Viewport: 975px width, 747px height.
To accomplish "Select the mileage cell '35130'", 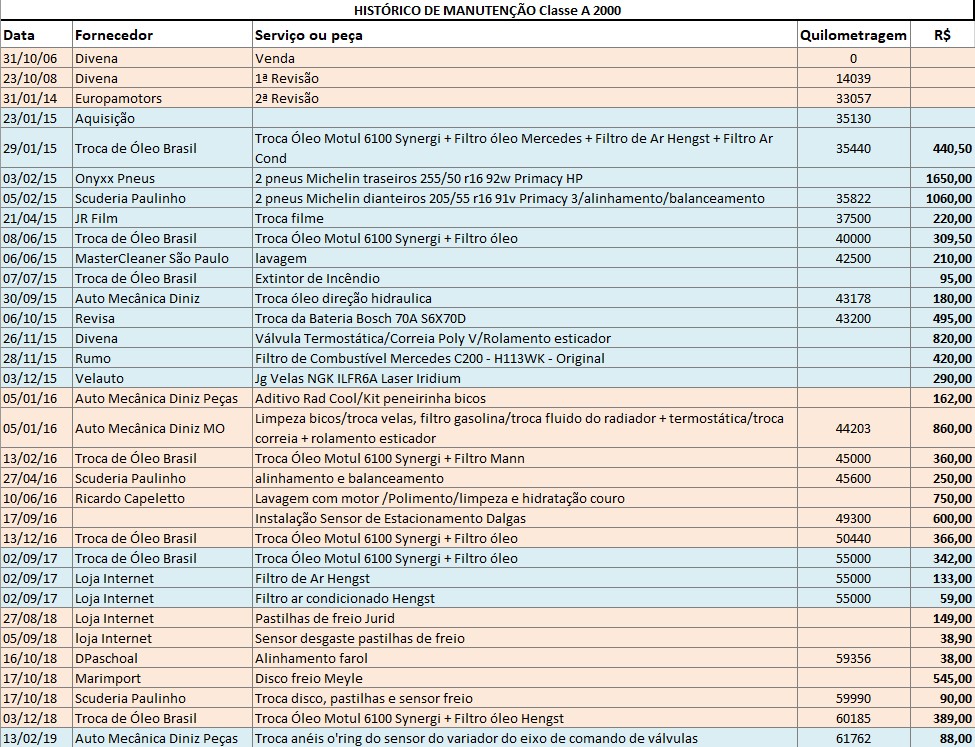I will (x=854, y=118).
